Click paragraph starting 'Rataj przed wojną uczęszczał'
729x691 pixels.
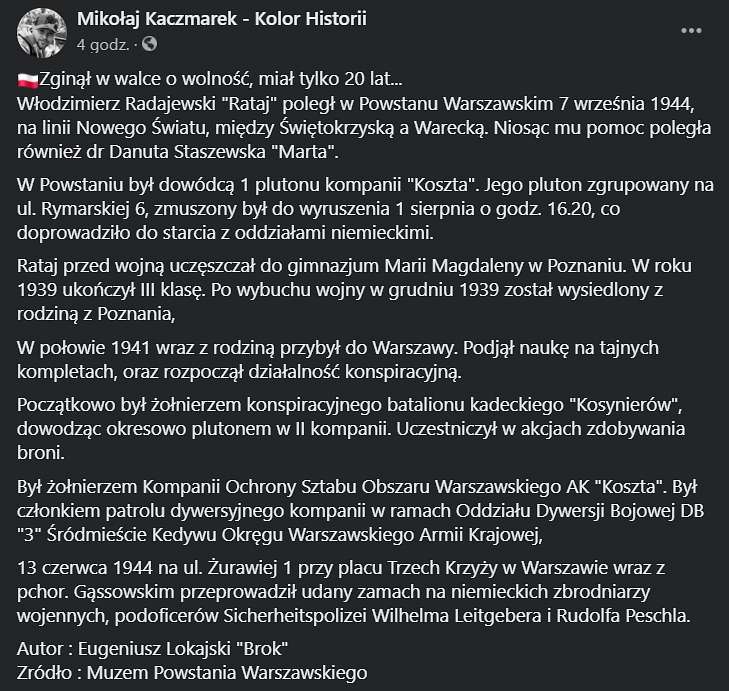click(x=354, y=290)
